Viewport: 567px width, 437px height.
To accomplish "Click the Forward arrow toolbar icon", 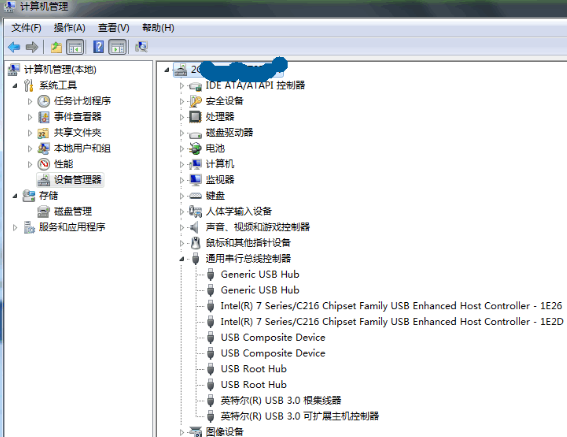I will (x=32, y=47).
